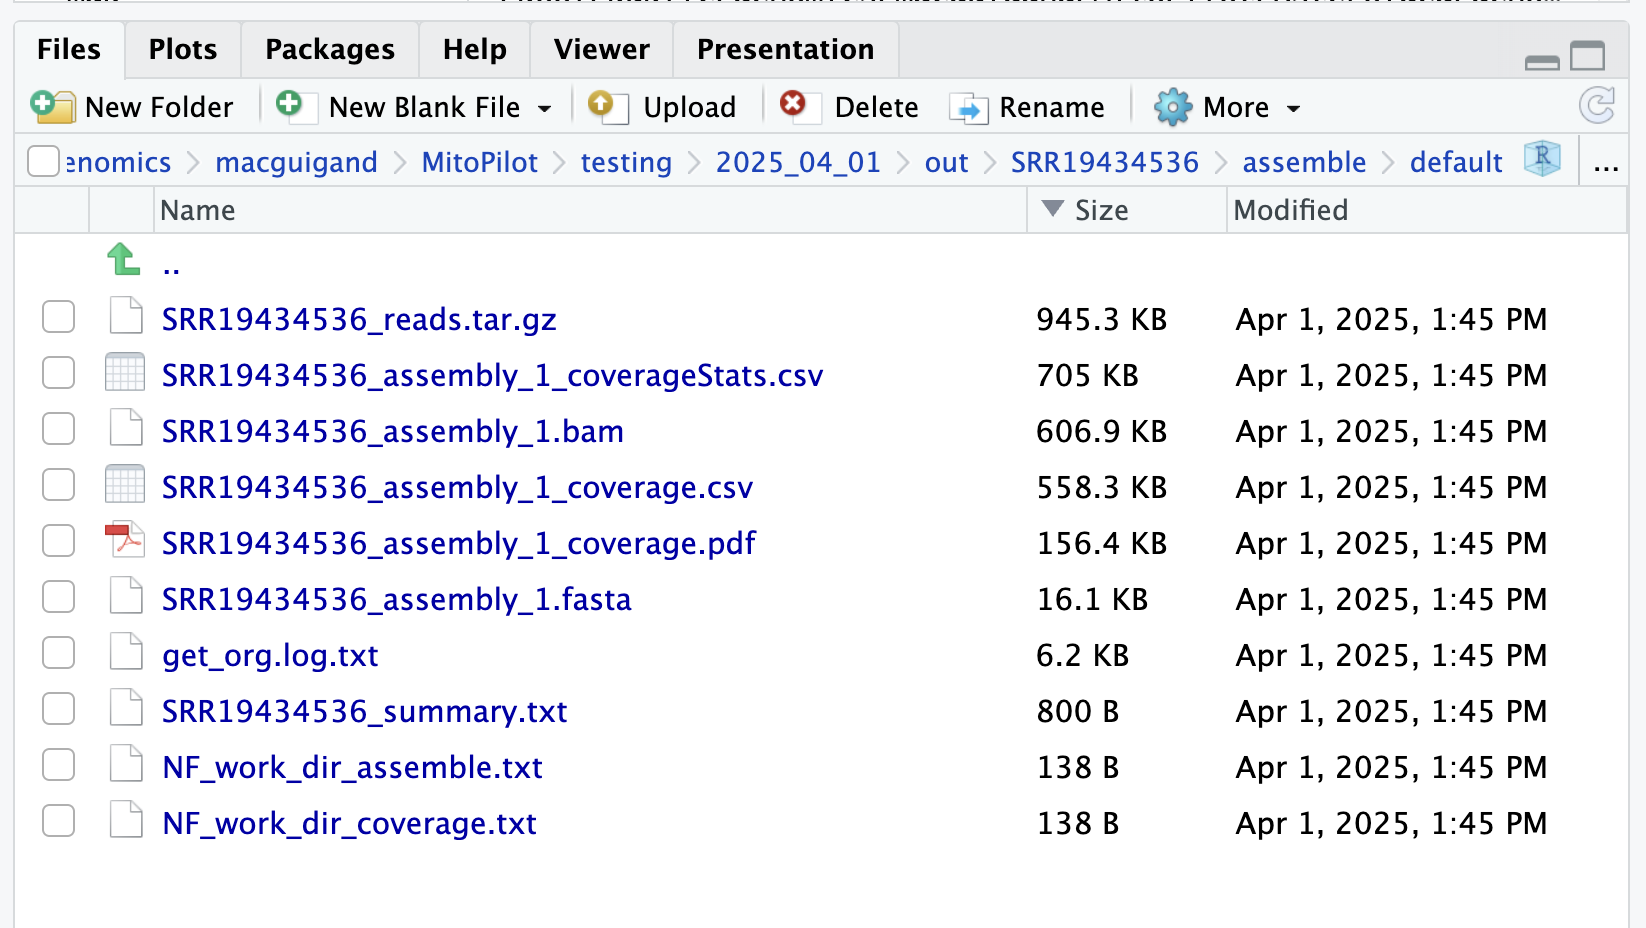This screenshot has height=928, width=1646.
Task: Refresh the file listing
Action: (x=1596, y=105)
